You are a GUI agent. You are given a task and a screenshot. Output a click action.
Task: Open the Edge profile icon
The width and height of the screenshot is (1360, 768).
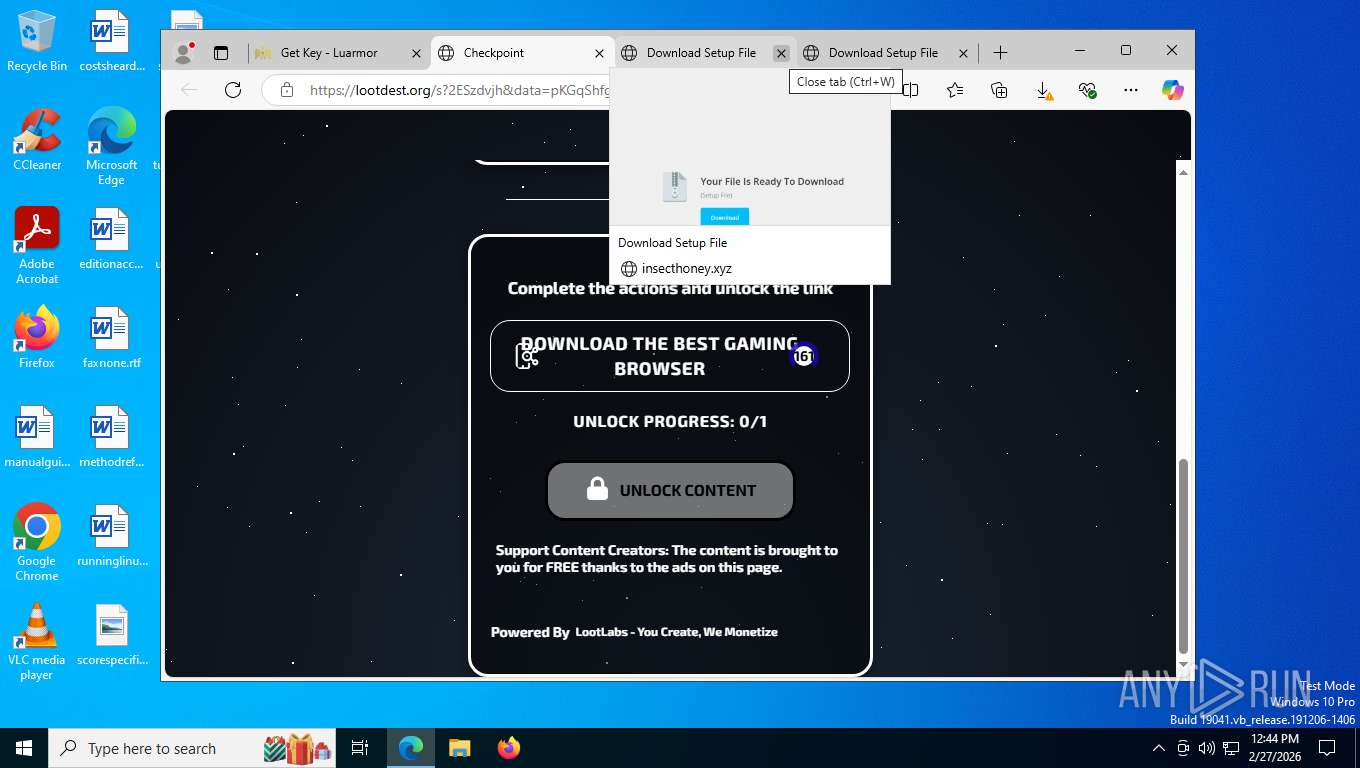pos(183,53)
